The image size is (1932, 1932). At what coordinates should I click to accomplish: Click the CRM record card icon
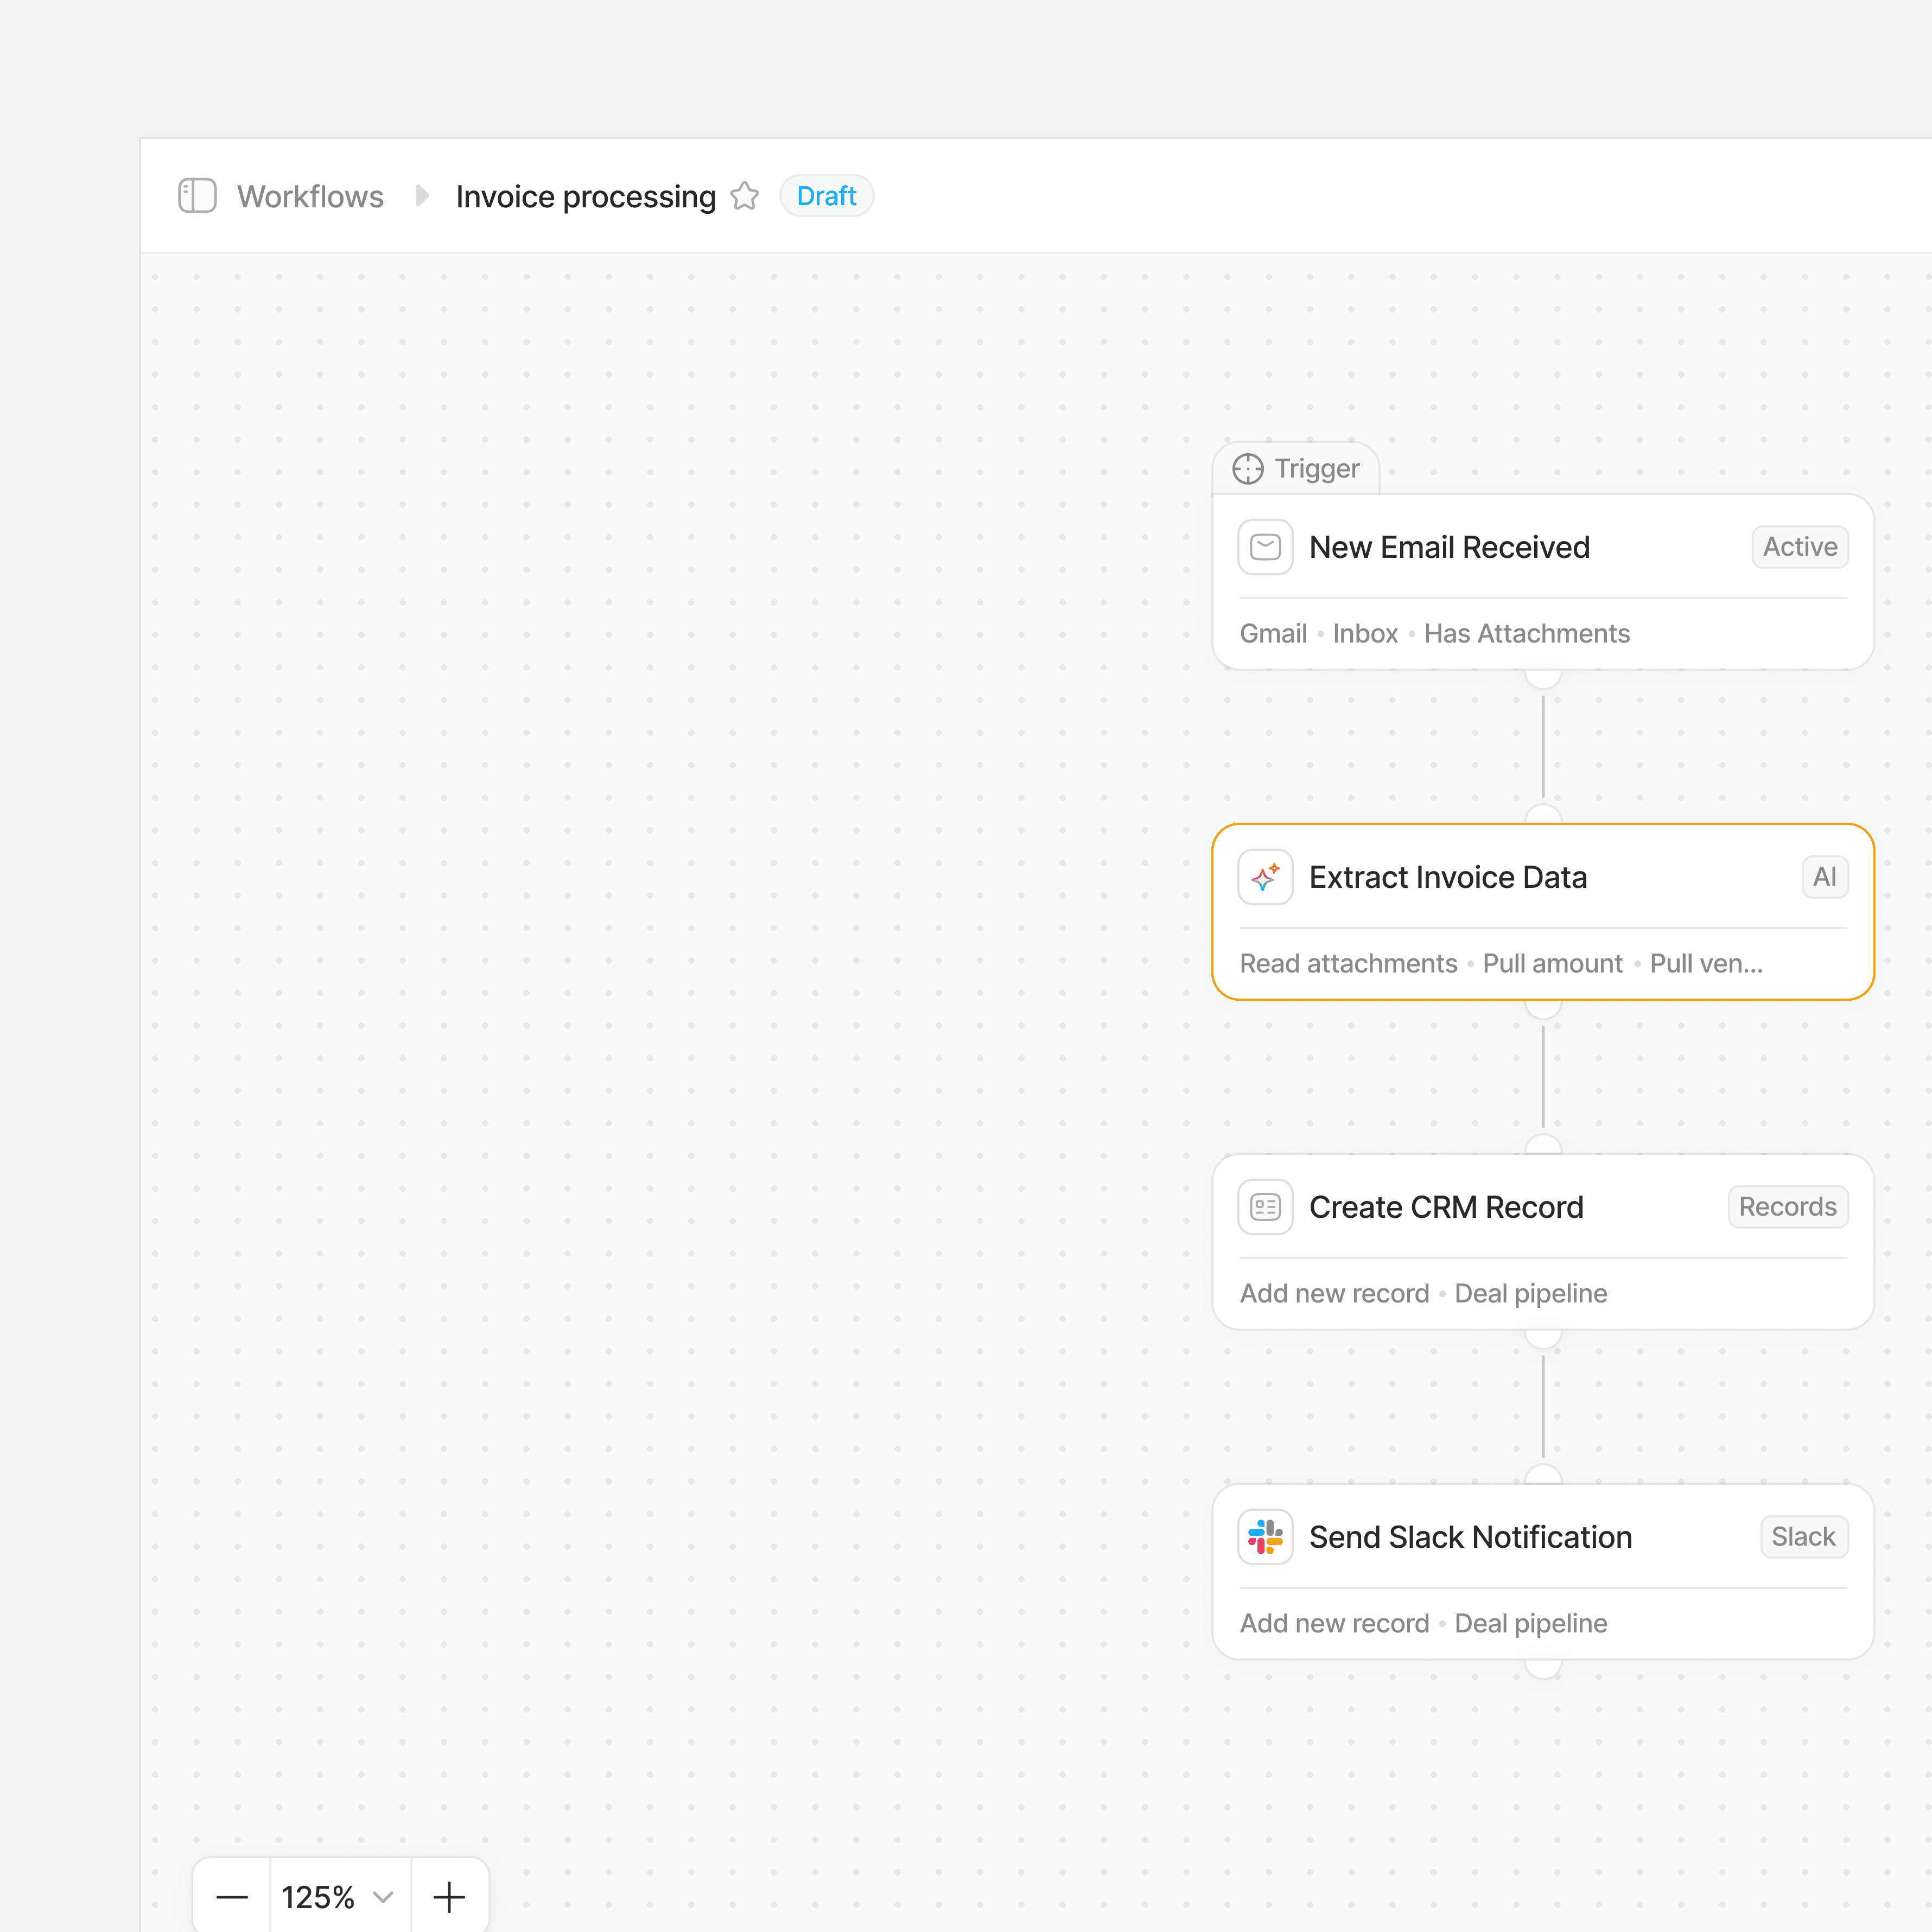(1265, 1207)
